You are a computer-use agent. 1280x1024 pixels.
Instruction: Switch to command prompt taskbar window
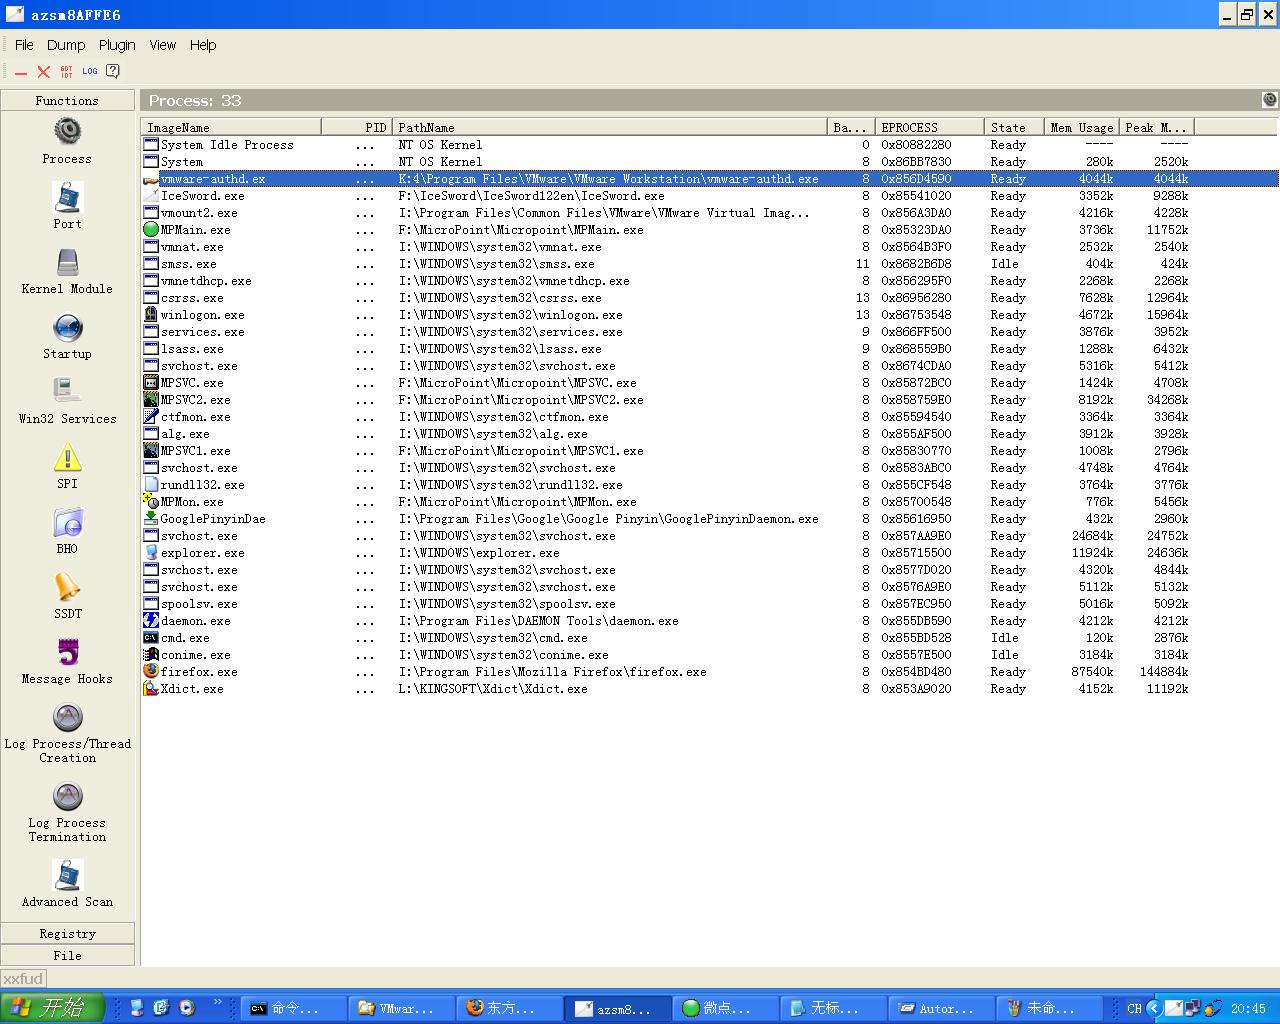tap(293, 1008)
